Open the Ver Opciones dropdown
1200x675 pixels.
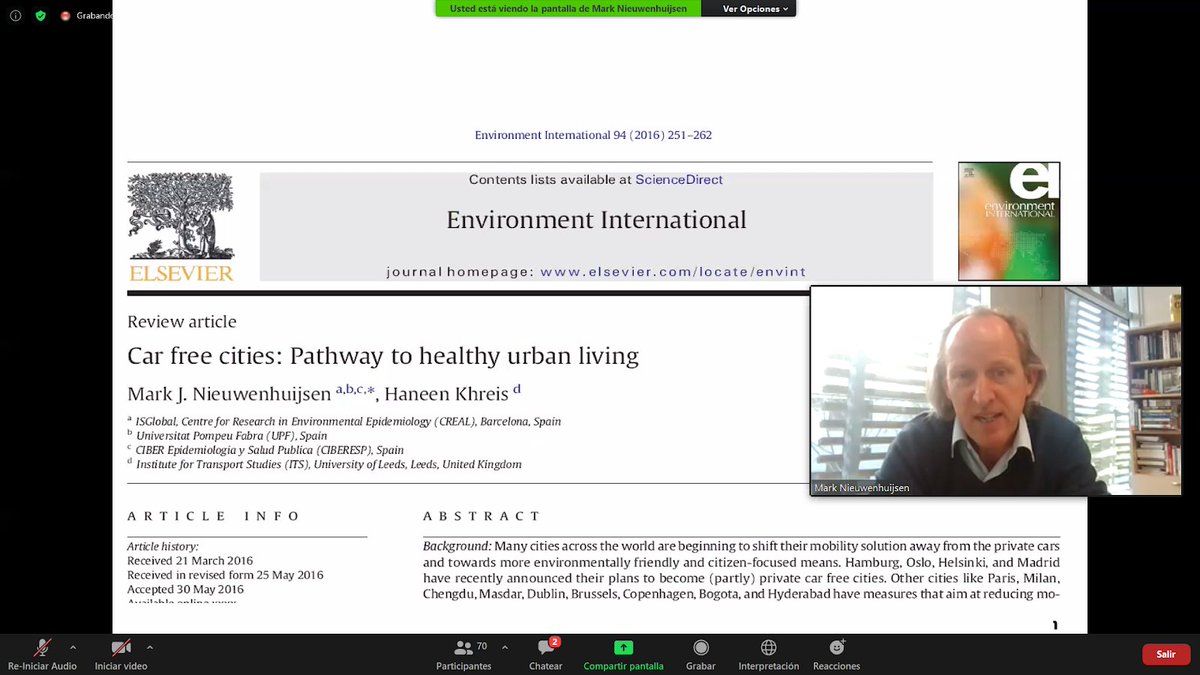[755, 9]
